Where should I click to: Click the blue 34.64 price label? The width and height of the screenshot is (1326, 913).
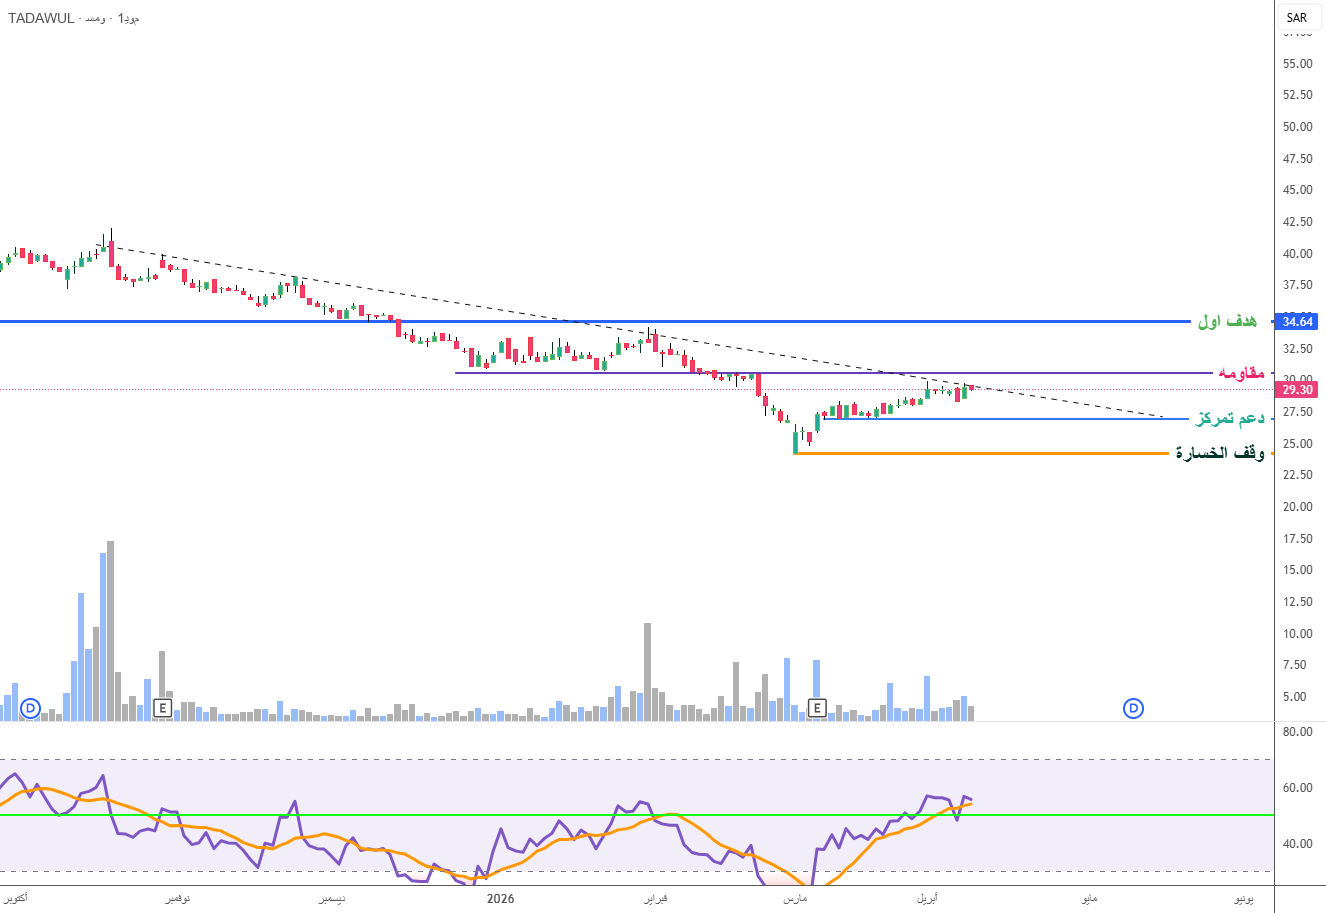pyautogui.click(x=1297, y=321)
